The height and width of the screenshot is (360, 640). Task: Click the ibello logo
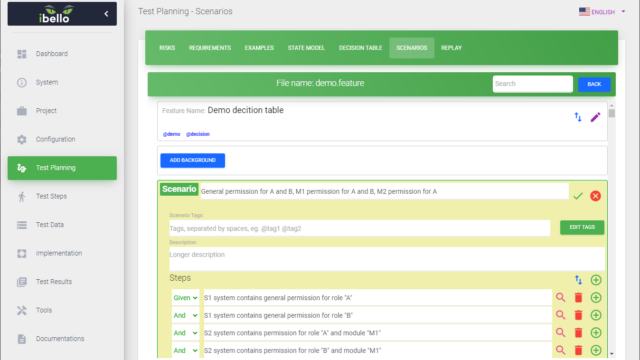tap(56, 14)
